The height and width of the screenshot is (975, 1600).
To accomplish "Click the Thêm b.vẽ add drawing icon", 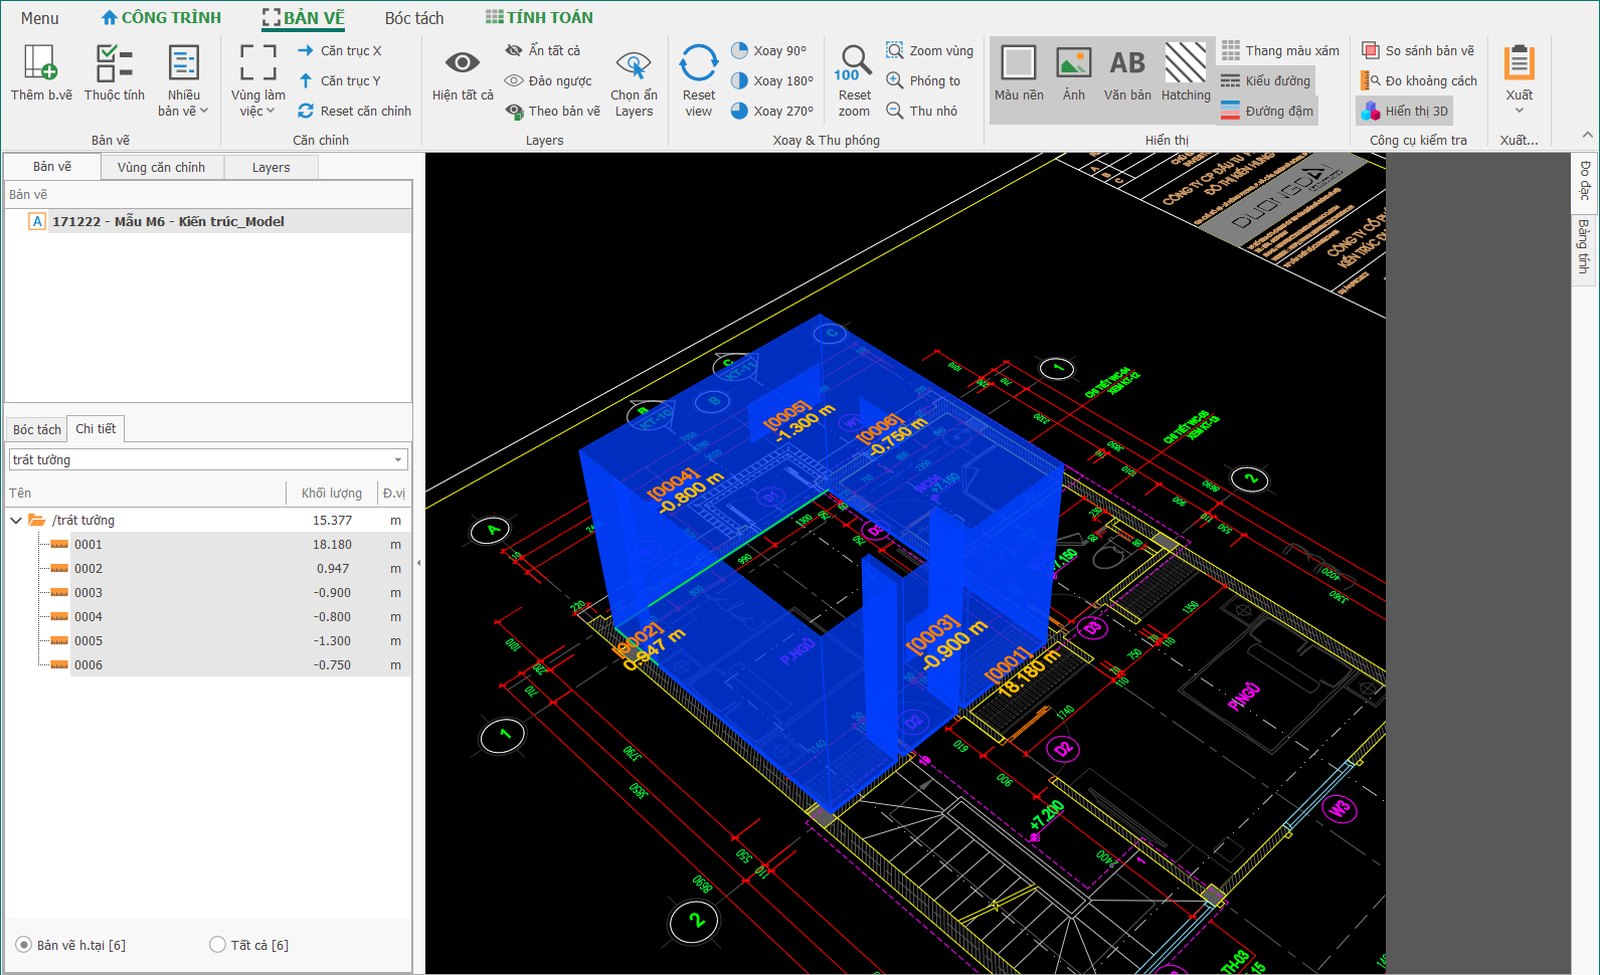I will [41, 62].
